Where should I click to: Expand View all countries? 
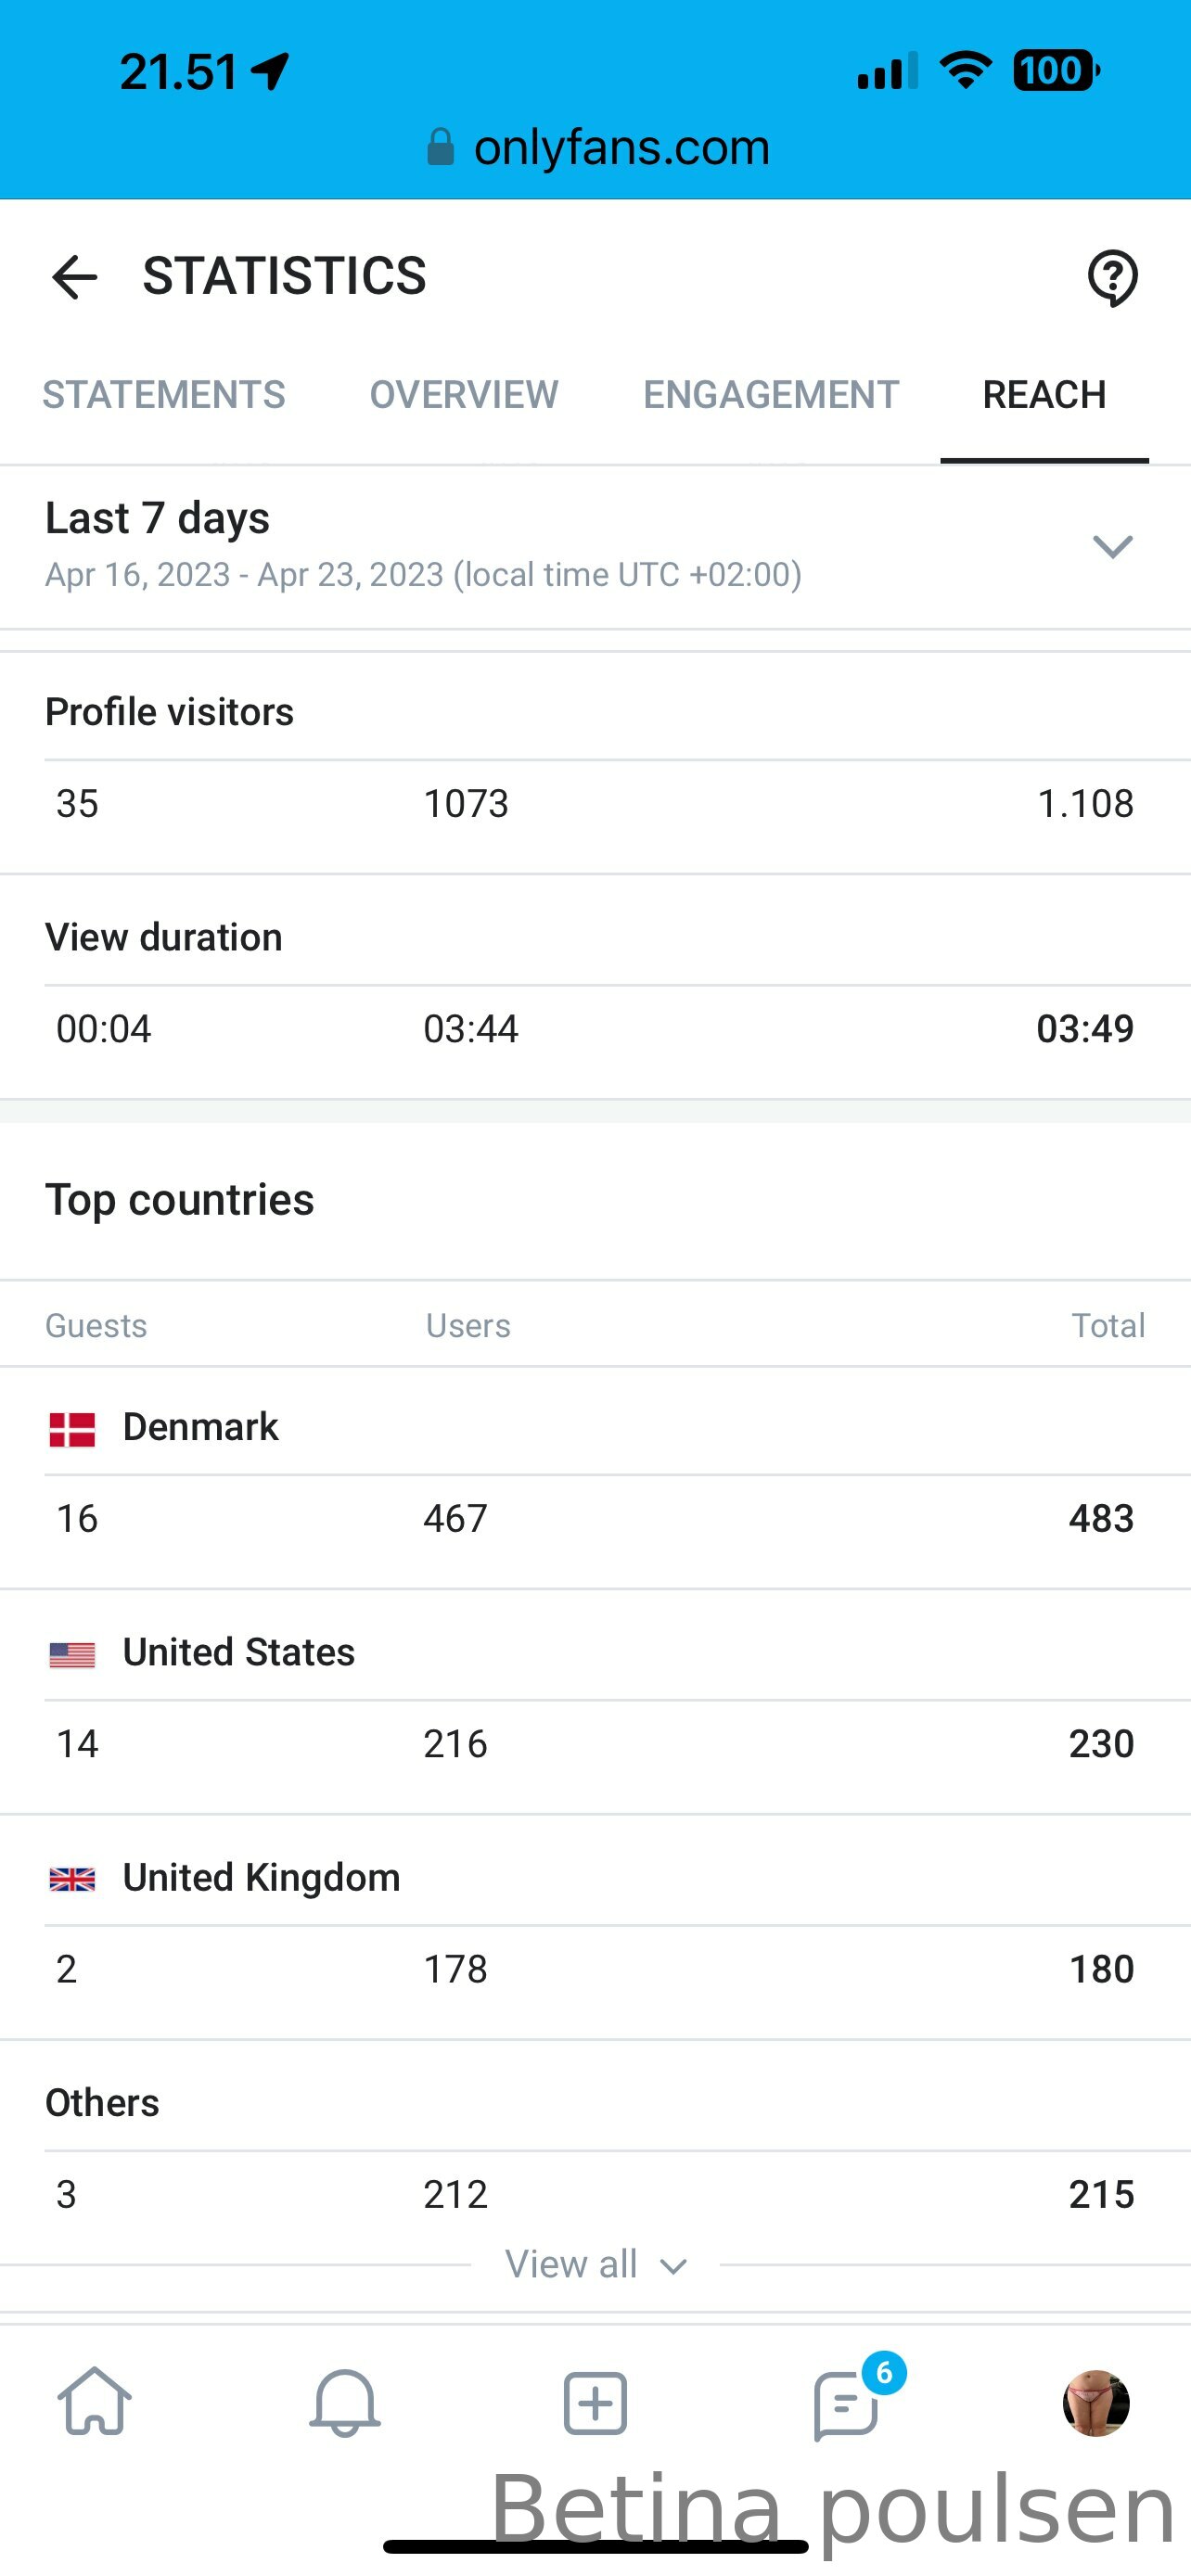595,2264
